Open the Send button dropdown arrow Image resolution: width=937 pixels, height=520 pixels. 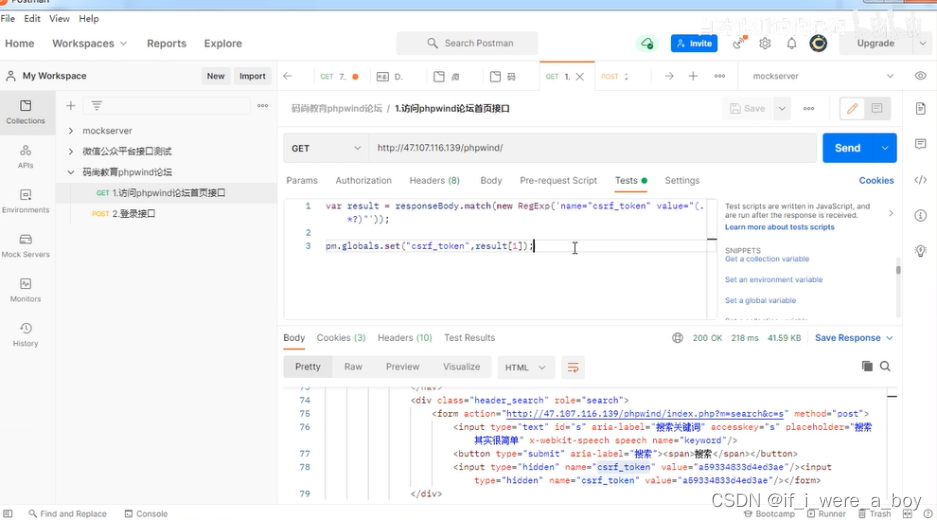[885, 148]
